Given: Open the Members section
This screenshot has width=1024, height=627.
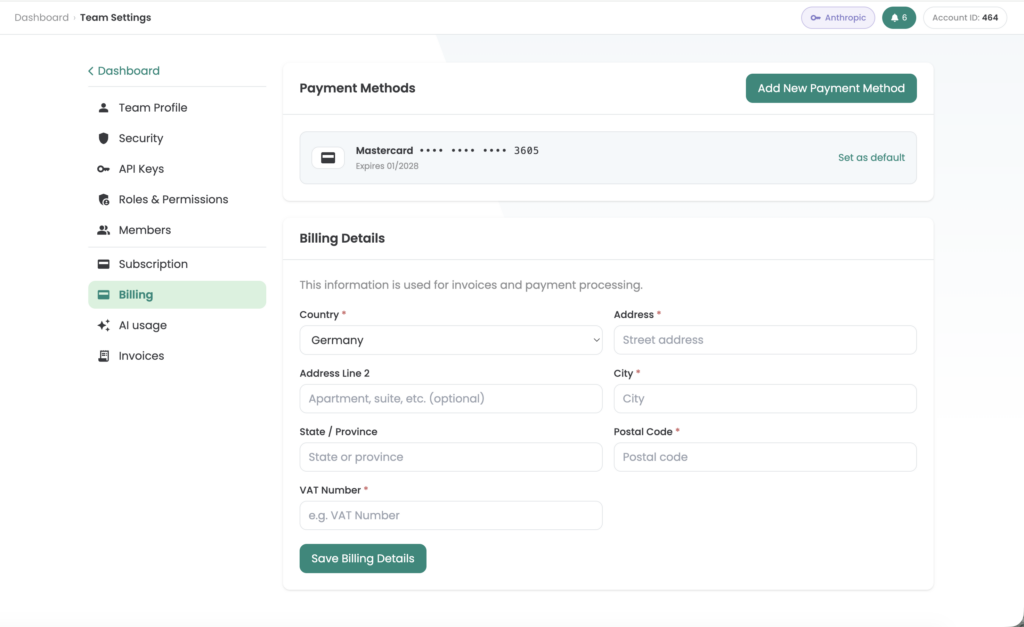Looking at the screenshot, I should click(177, 230).
